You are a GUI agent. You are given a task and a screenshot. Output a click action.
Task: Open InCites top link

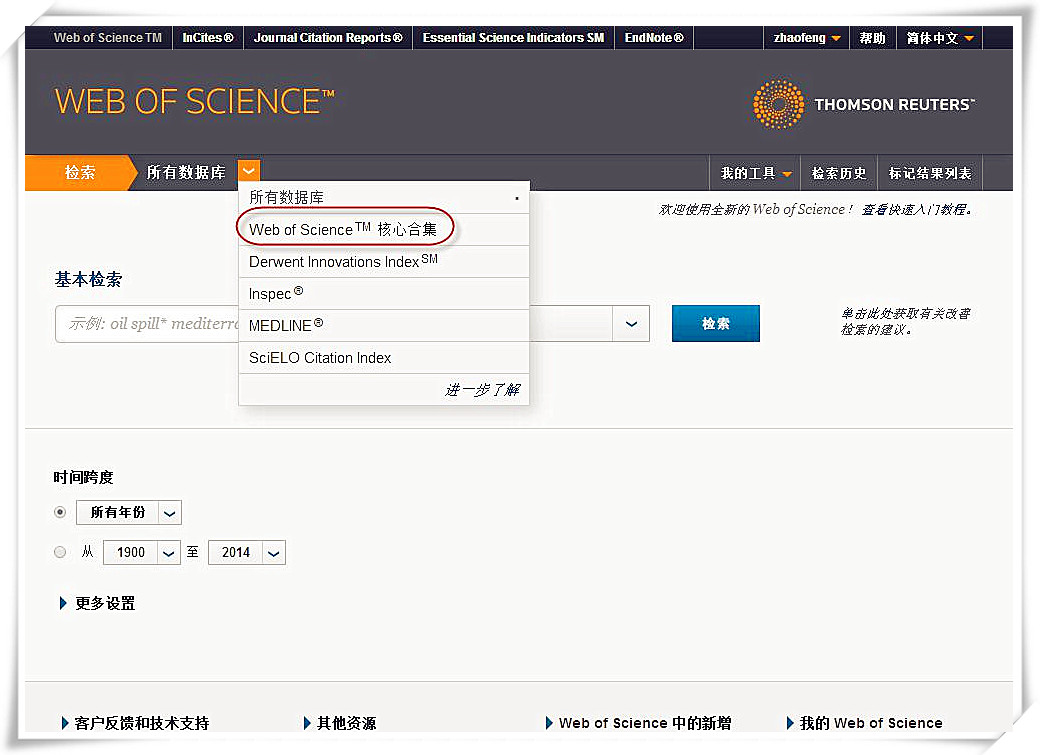point(208,38)
